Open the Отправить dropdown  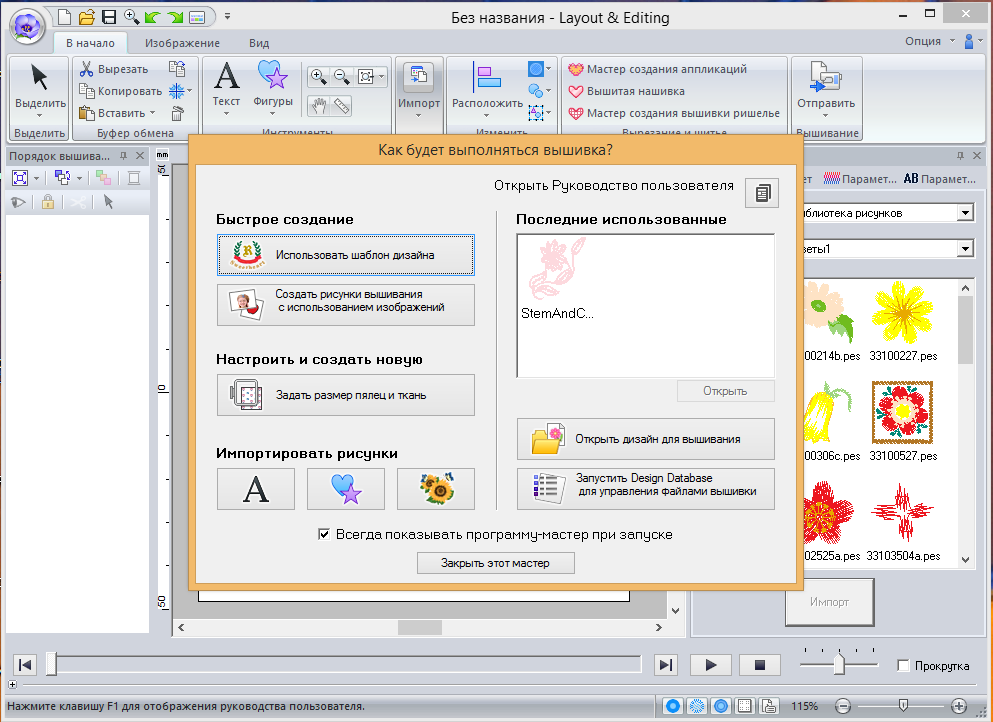825,115
